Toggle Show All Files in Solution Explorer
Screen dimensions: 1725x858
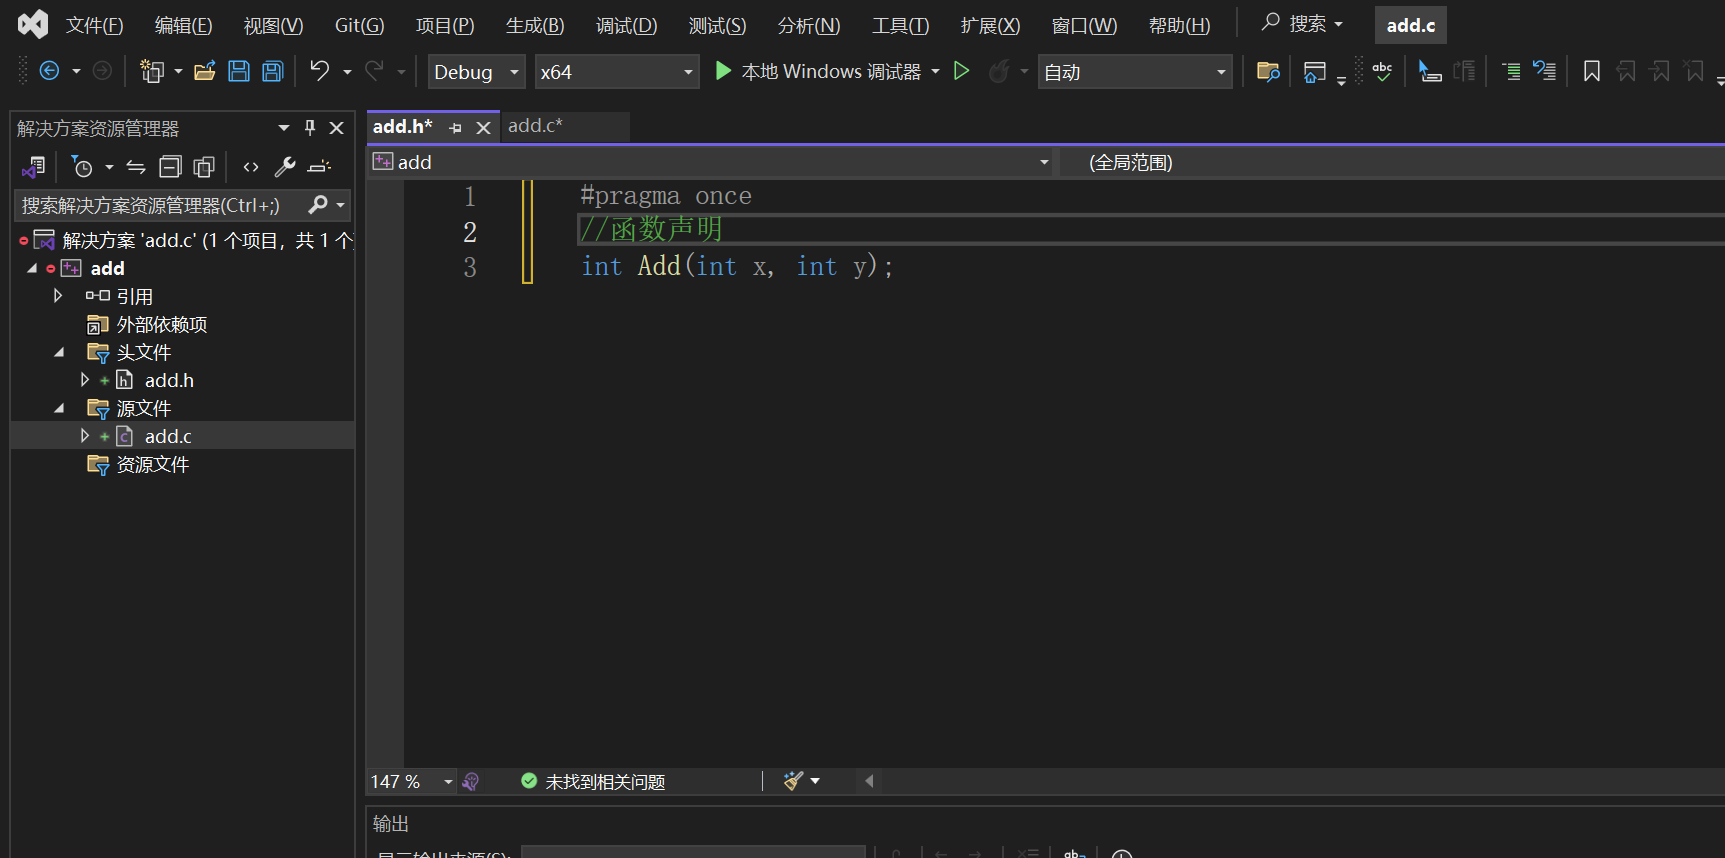coord(204,167)
